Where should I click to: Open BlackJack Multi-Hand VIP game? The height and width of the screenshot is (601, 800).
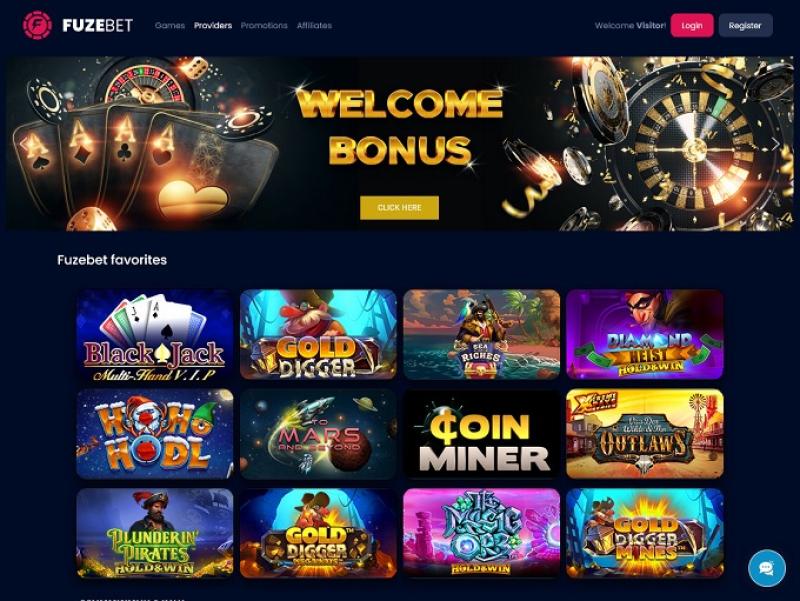pos(155,335)
